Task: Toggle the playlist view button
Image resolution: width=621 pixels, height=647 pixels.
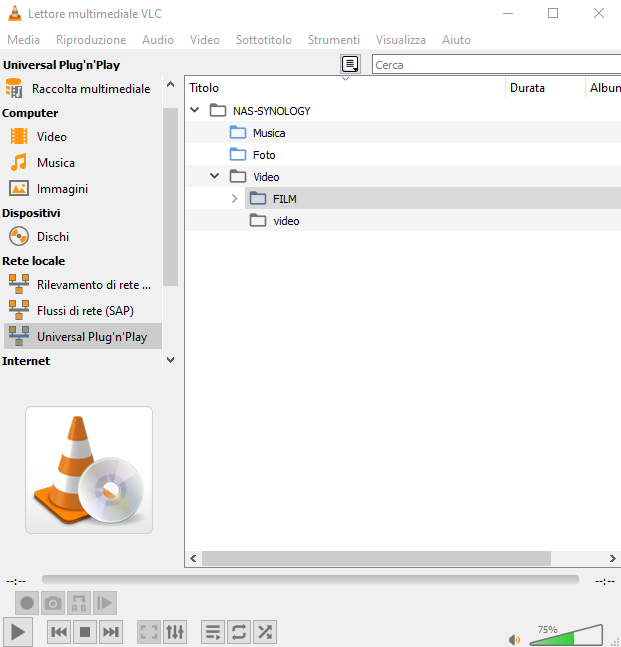Action: (213, 632)
